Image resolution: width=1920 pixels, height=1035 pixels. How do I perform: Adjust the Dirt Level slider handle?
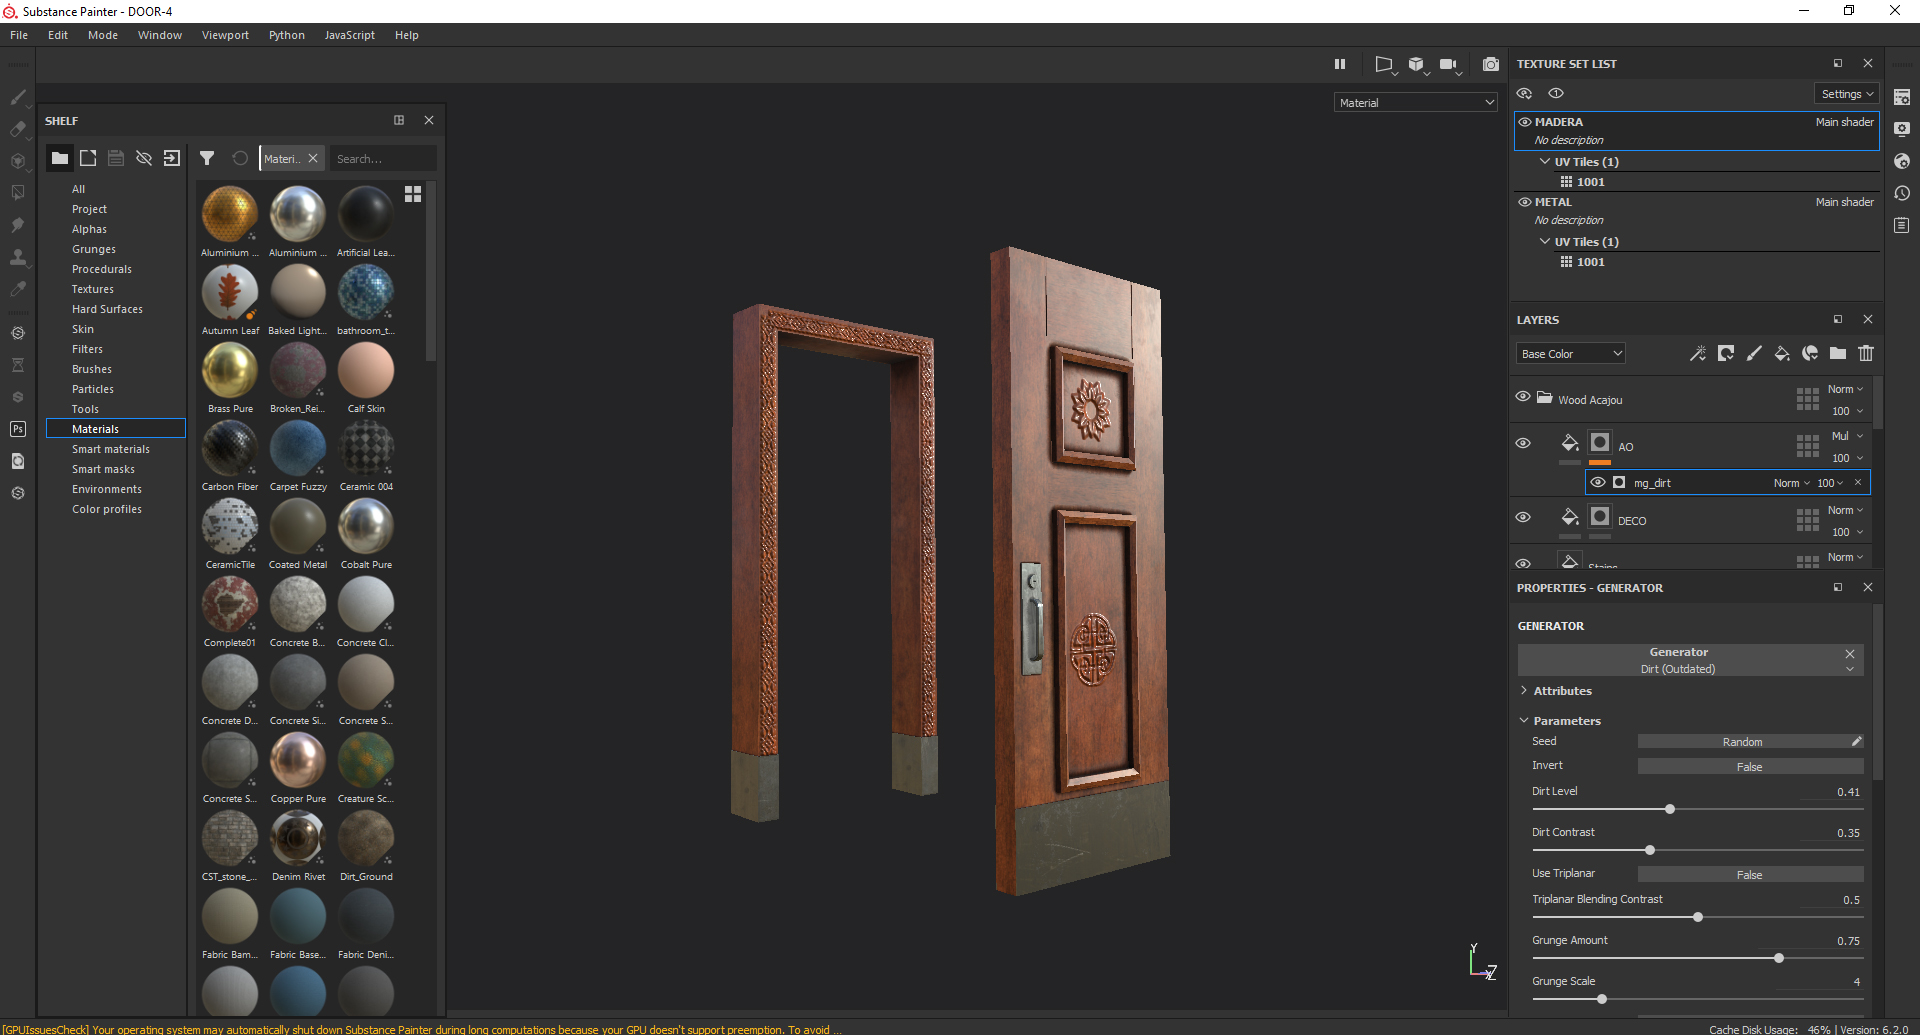coord(1670,809)
